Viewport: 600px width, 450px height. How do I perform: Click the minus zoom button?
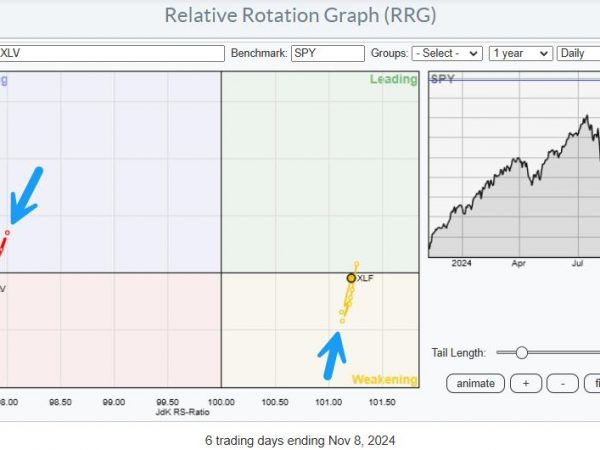(562, 383)
